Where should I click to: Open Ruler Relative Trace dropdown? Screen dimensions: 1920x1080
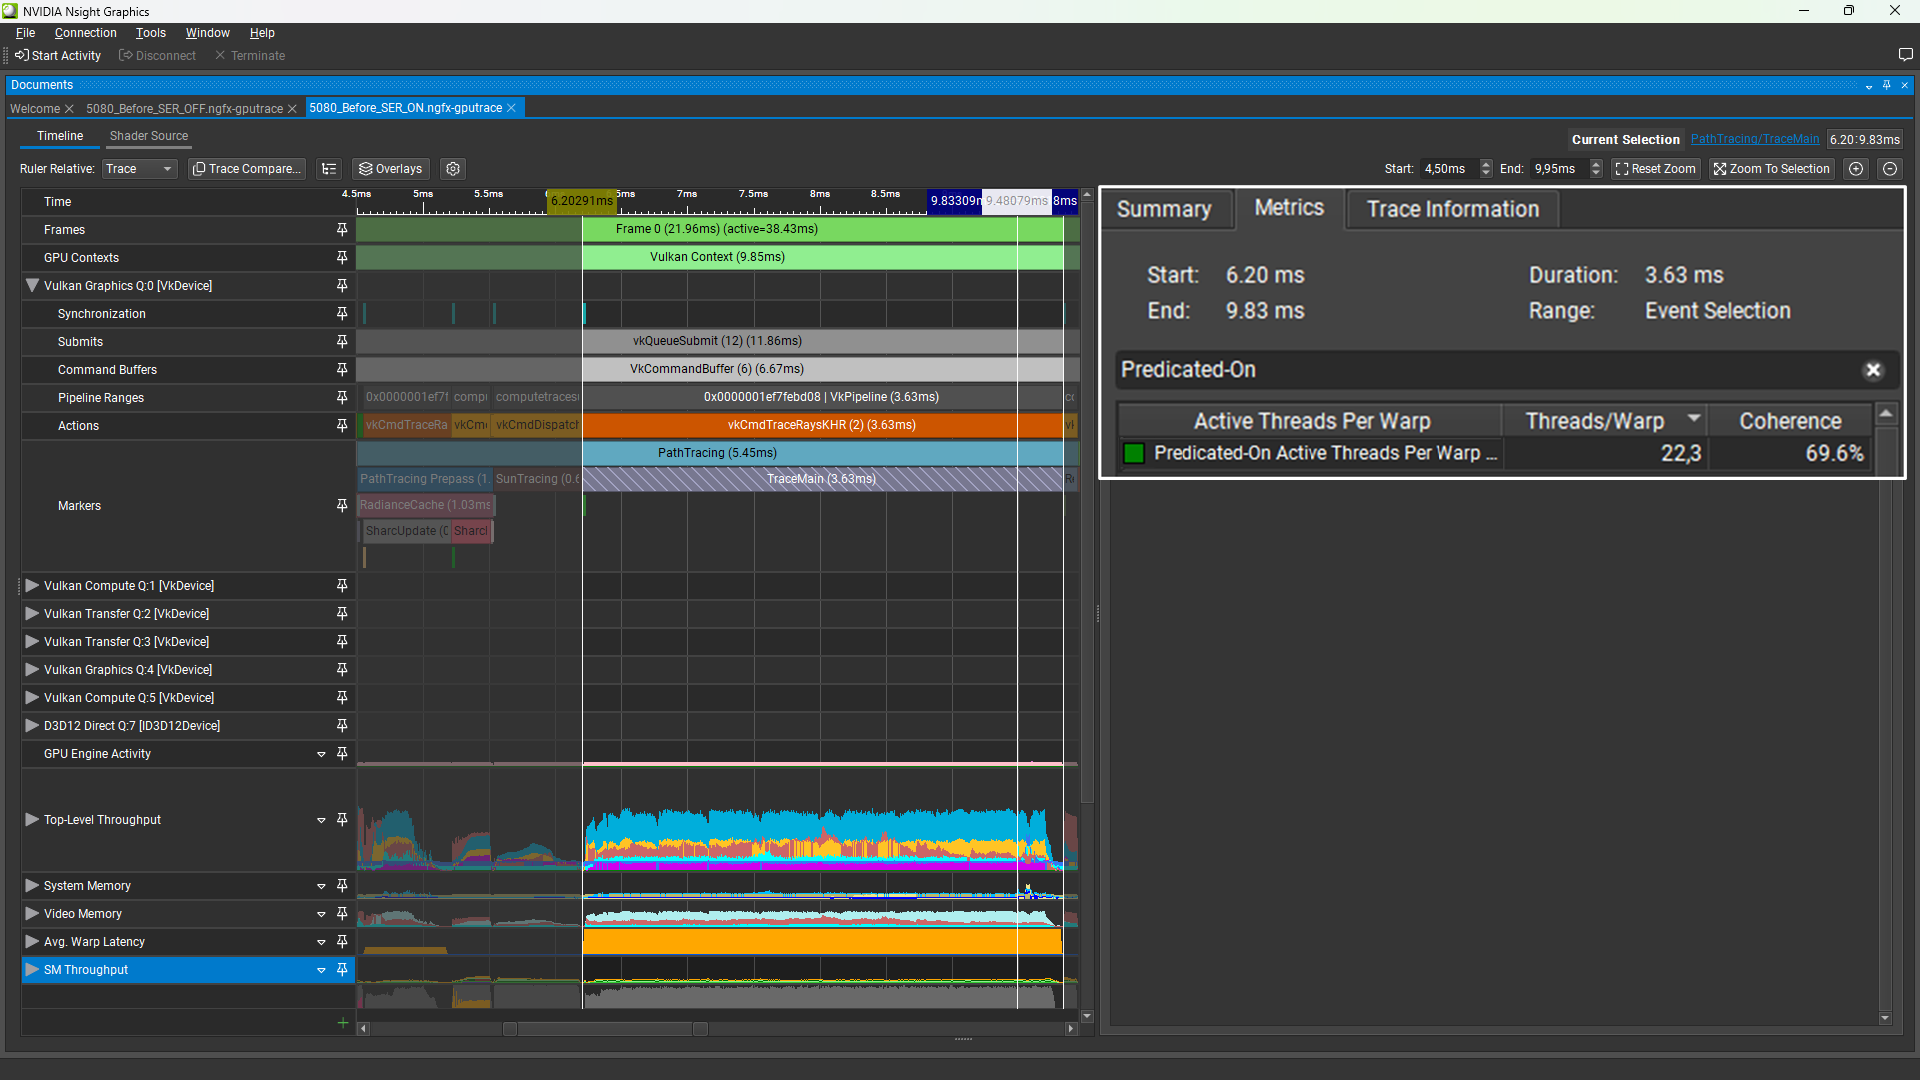(x=140, y=169)
